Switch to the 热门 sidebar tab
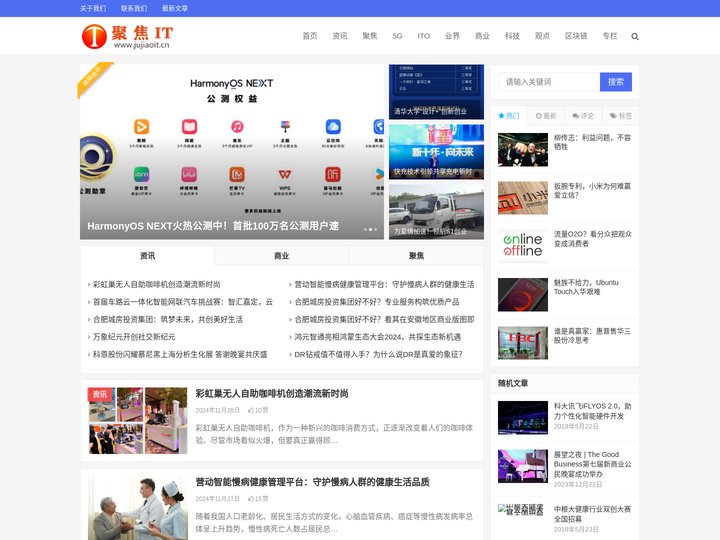This screenshot has height=540, width=720. click(509, 116)
